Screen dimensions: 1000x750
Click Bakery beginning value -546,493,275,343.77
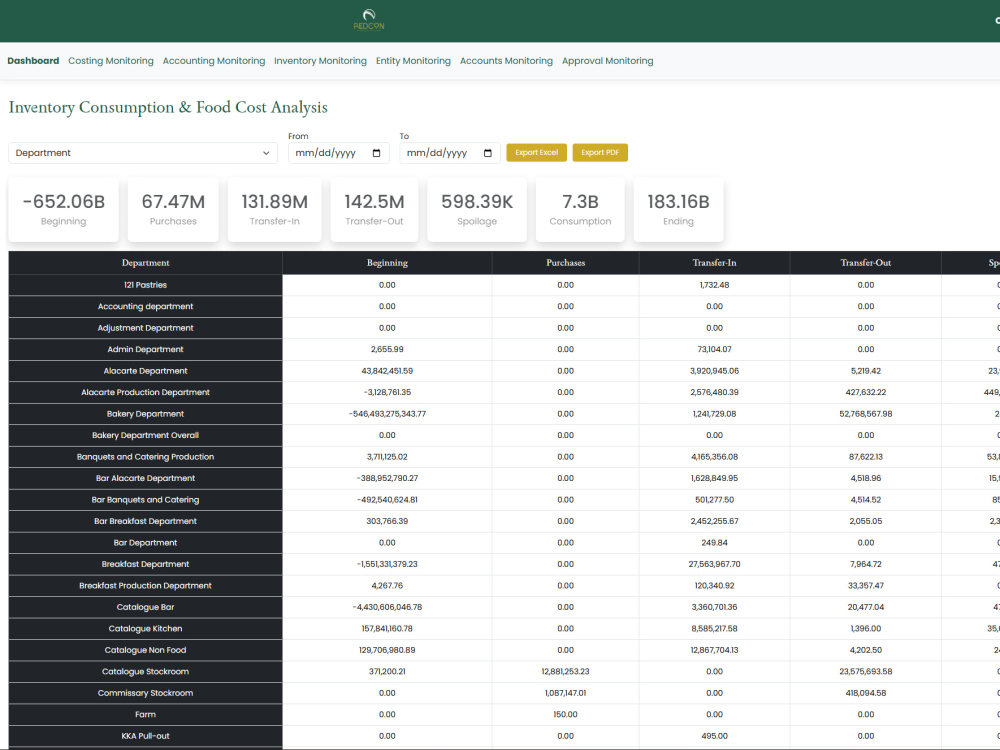pyautogui.click(x=387, y=414)
